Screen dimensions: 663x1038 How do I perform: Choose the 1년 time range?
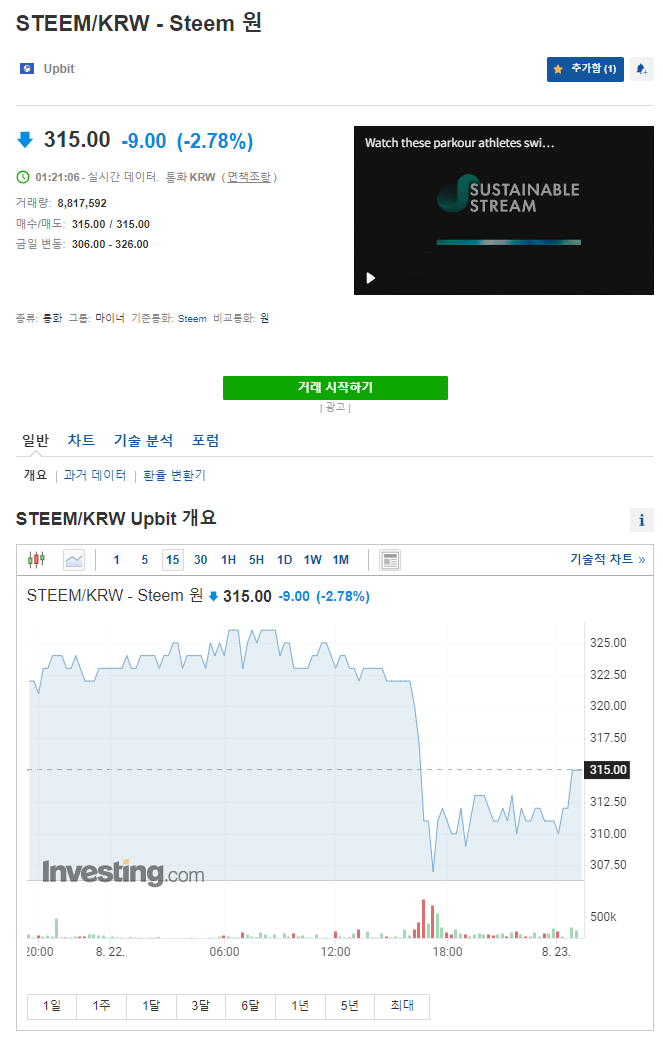coord(300,1006)
